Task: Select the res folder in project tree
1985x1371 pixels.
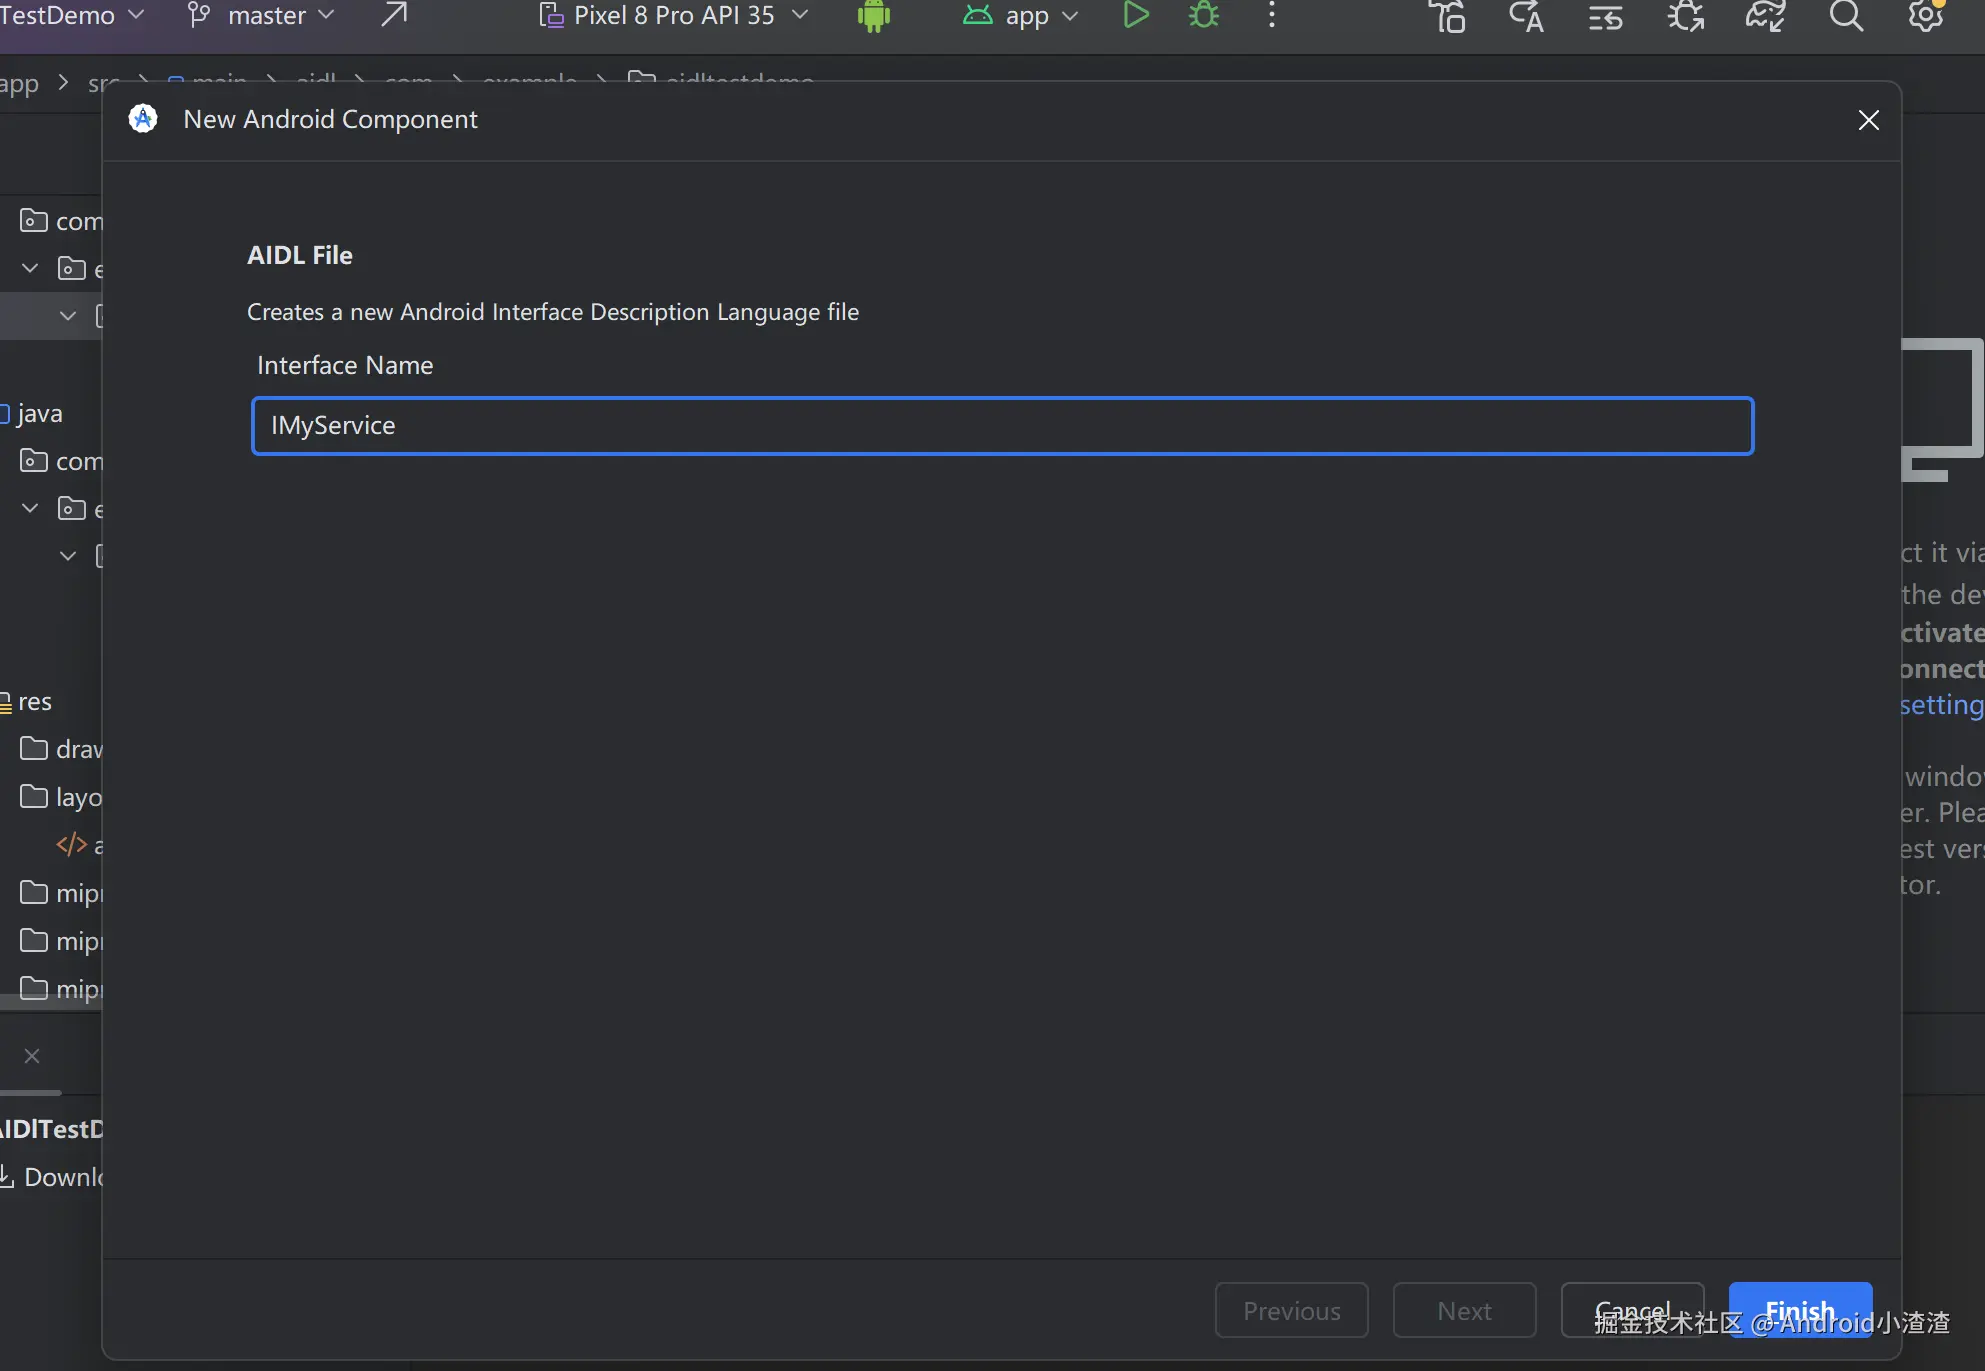Action: tap(34, 702)
